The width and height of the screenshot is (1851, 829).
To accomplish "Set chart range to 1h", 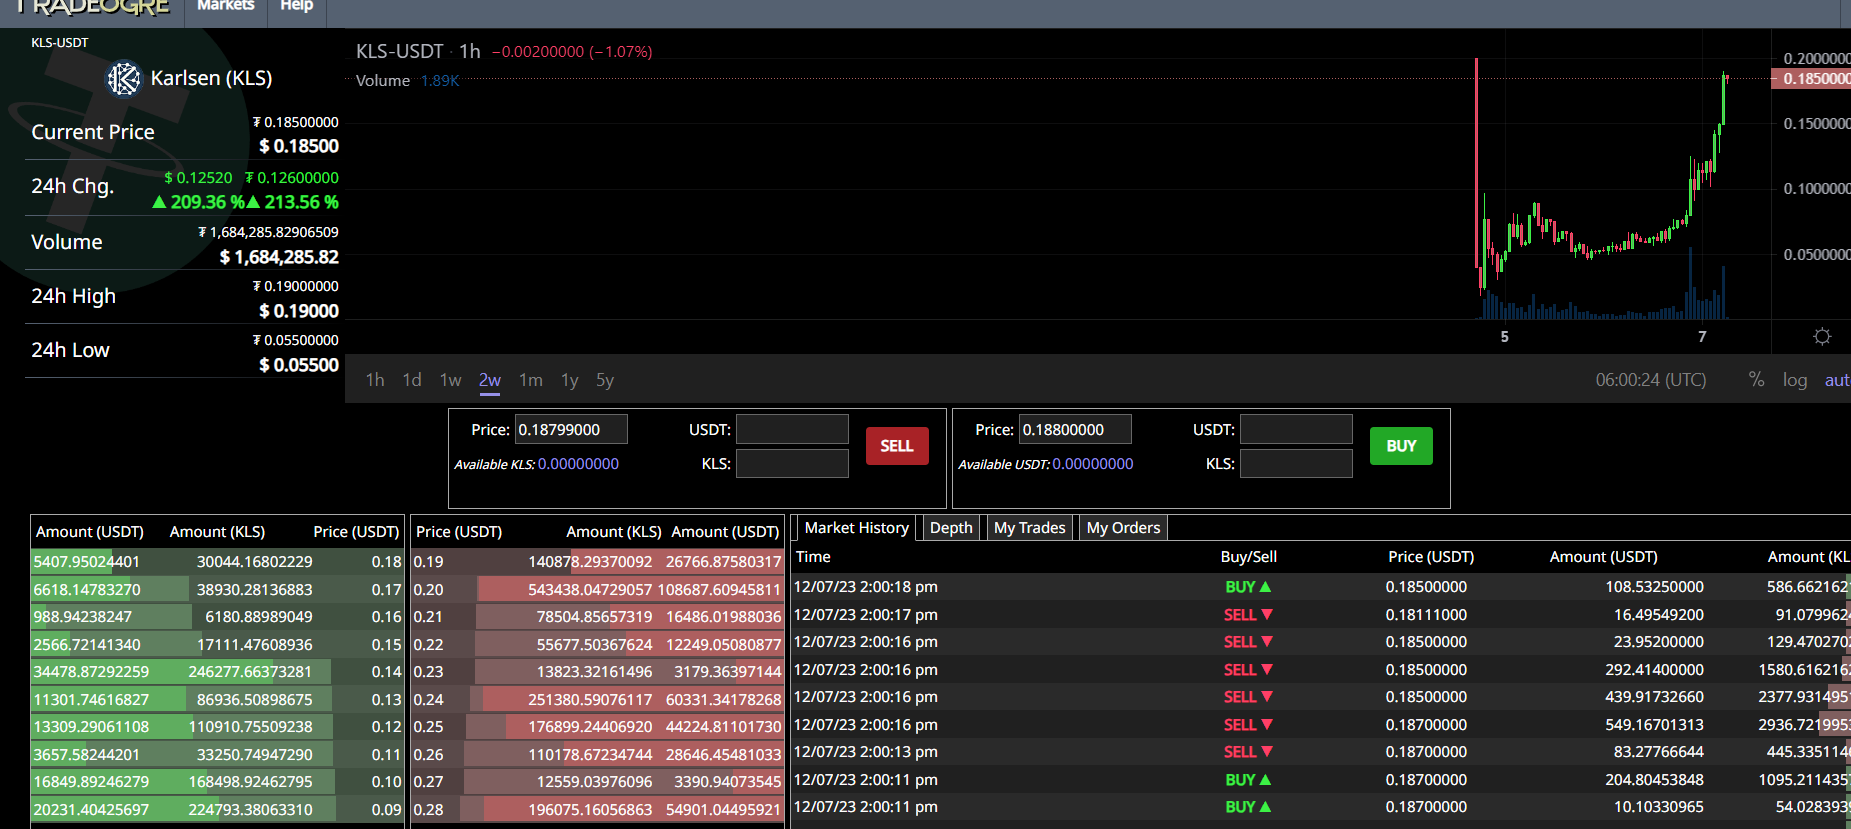I will pyautogui.click(x=375, y=380).
